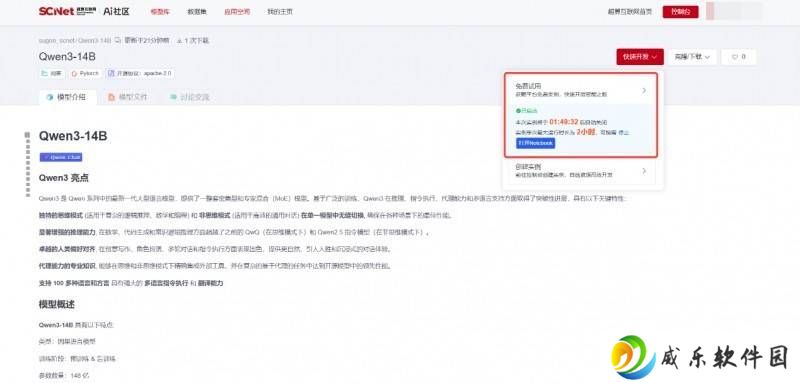Open the 创建实例 menu entry
The height and width of the screenshot is (383, 800).
pyautogui.click(x=581, y=171)
